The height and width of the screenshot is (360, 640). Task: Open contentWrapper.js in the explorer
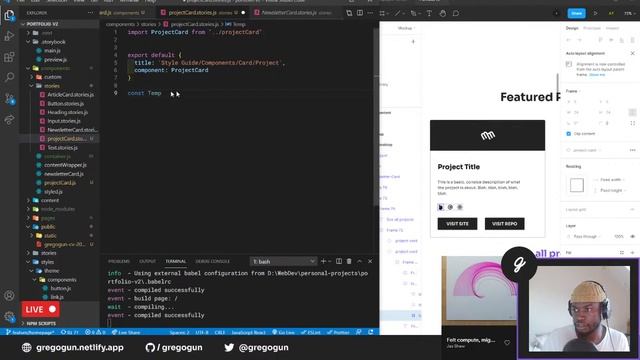65,165
